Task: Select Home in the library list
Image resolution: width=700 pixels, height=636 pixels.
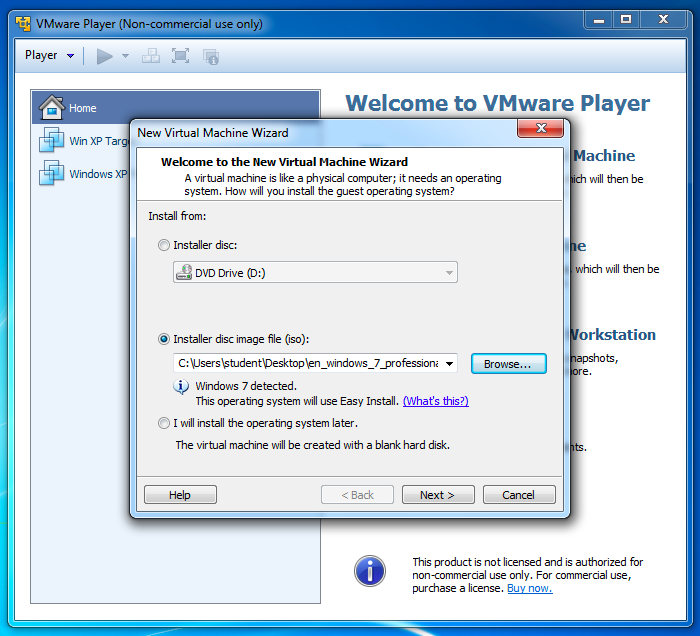Action: click(x=176, y=108)
